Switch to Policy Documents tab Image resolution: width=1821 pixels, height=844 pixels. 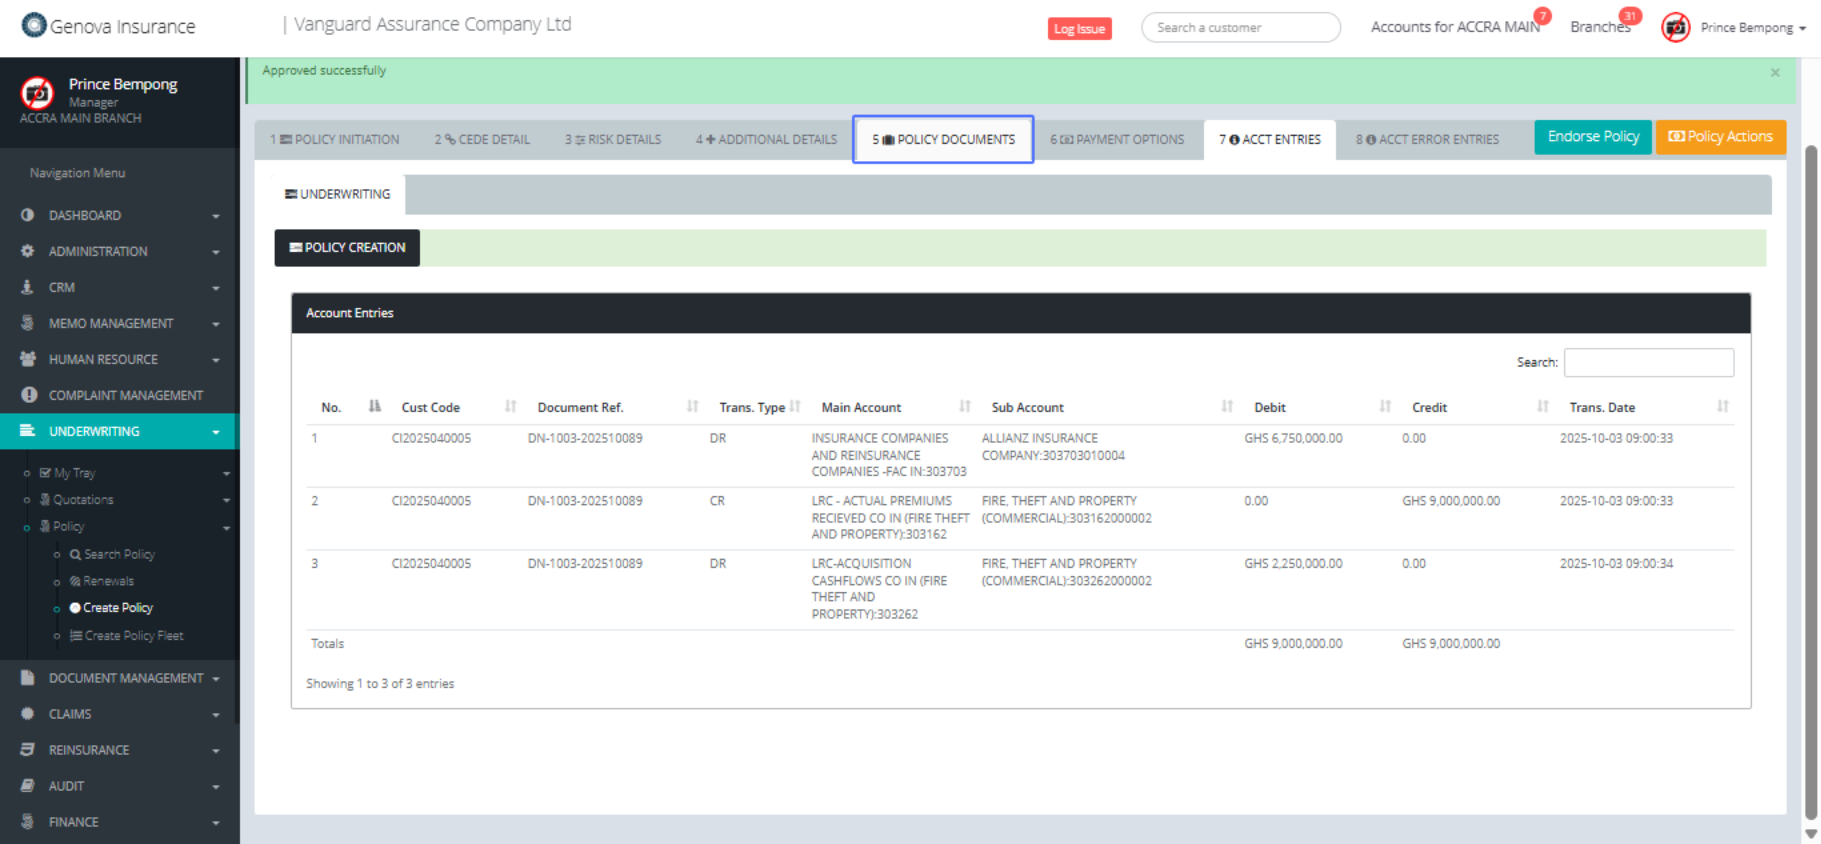coord(943,139)
